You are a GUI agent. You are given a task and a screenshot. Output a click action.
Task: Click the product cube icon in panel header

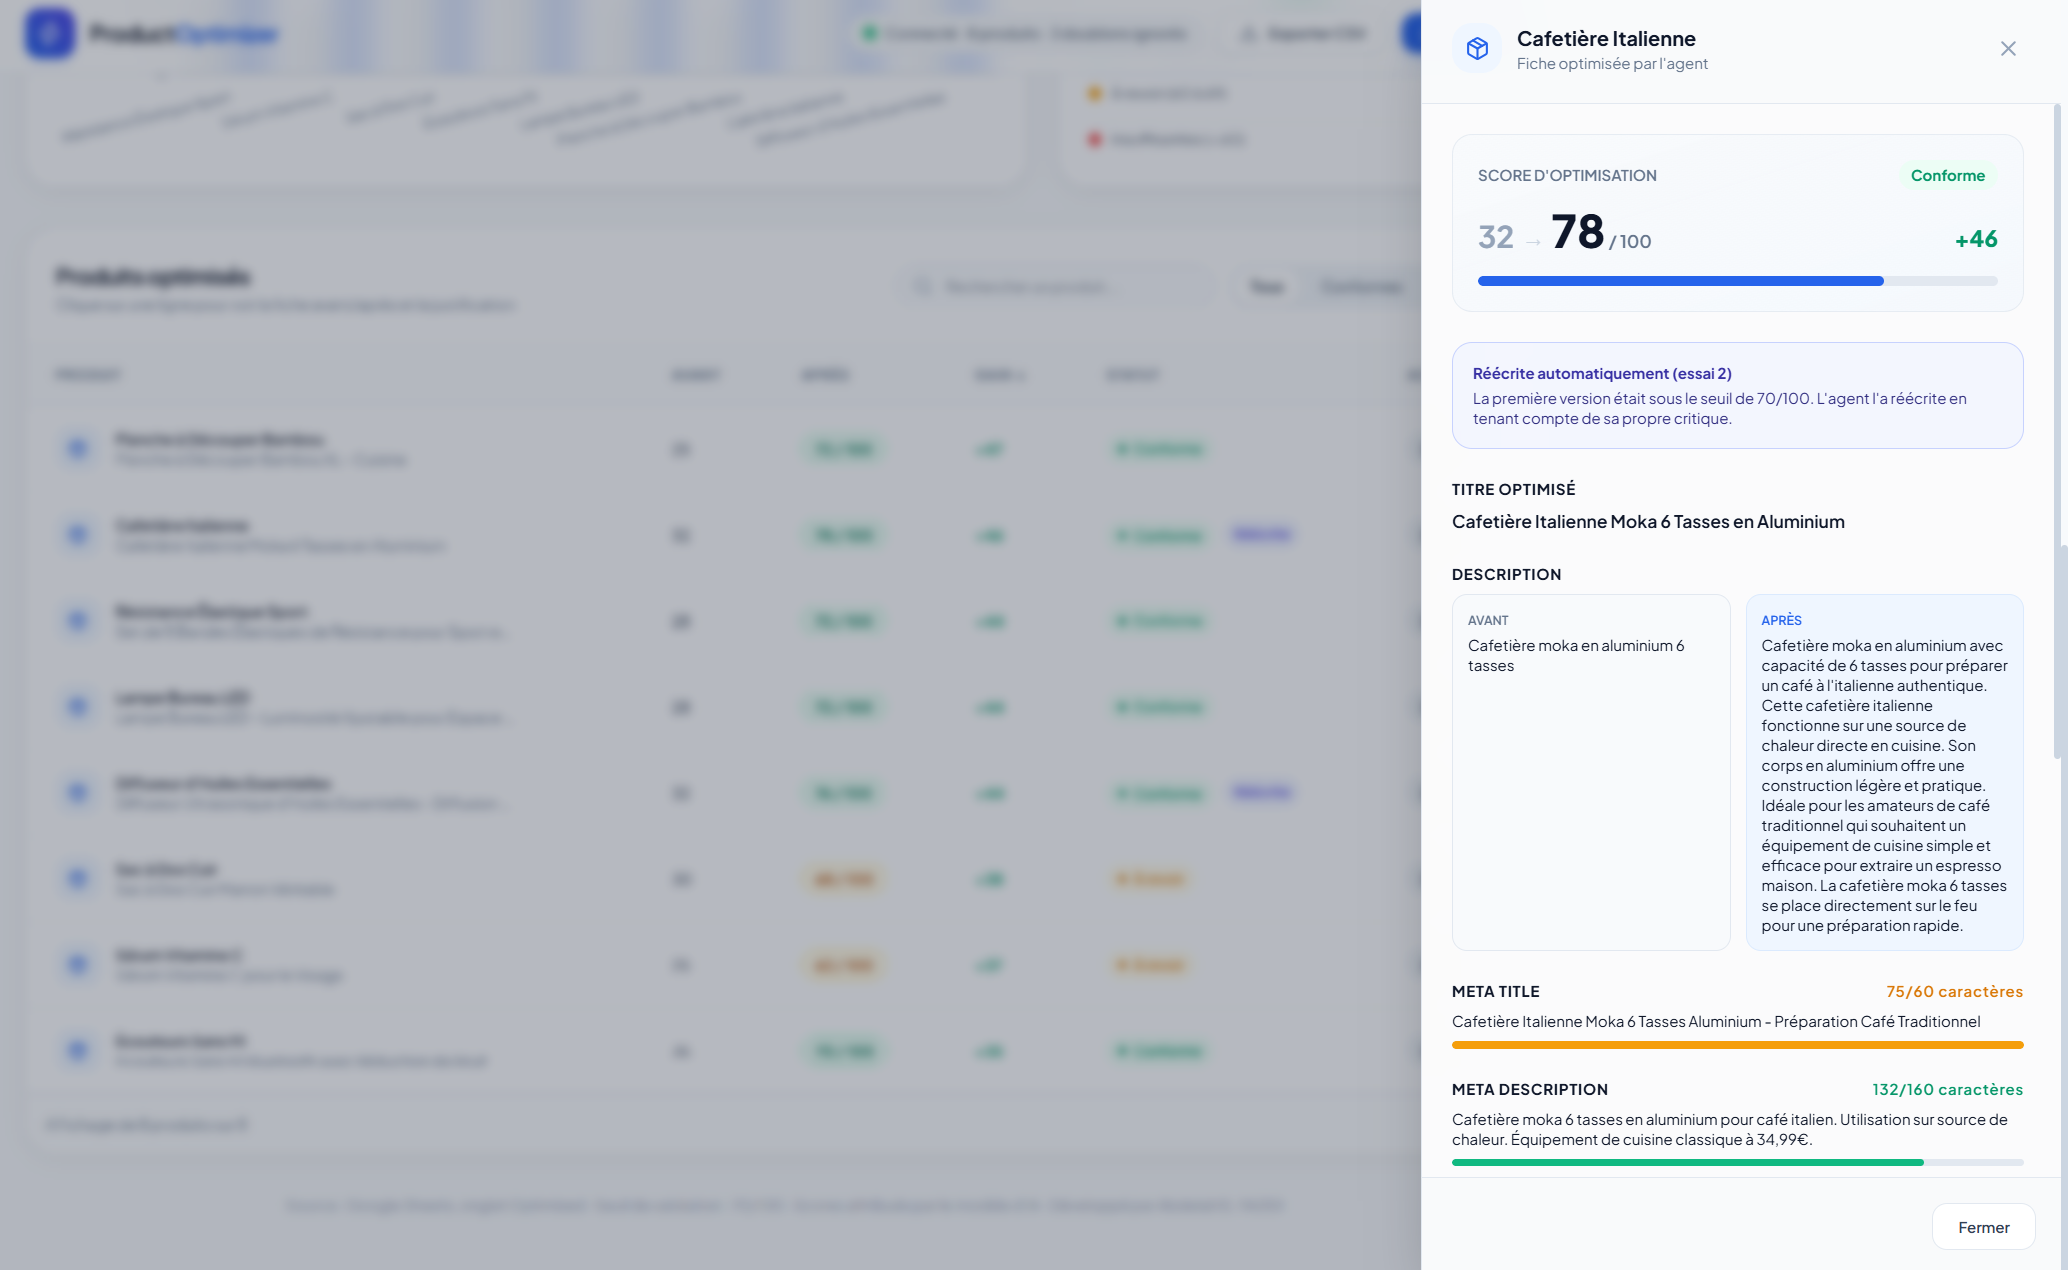tap(1477, 48)
